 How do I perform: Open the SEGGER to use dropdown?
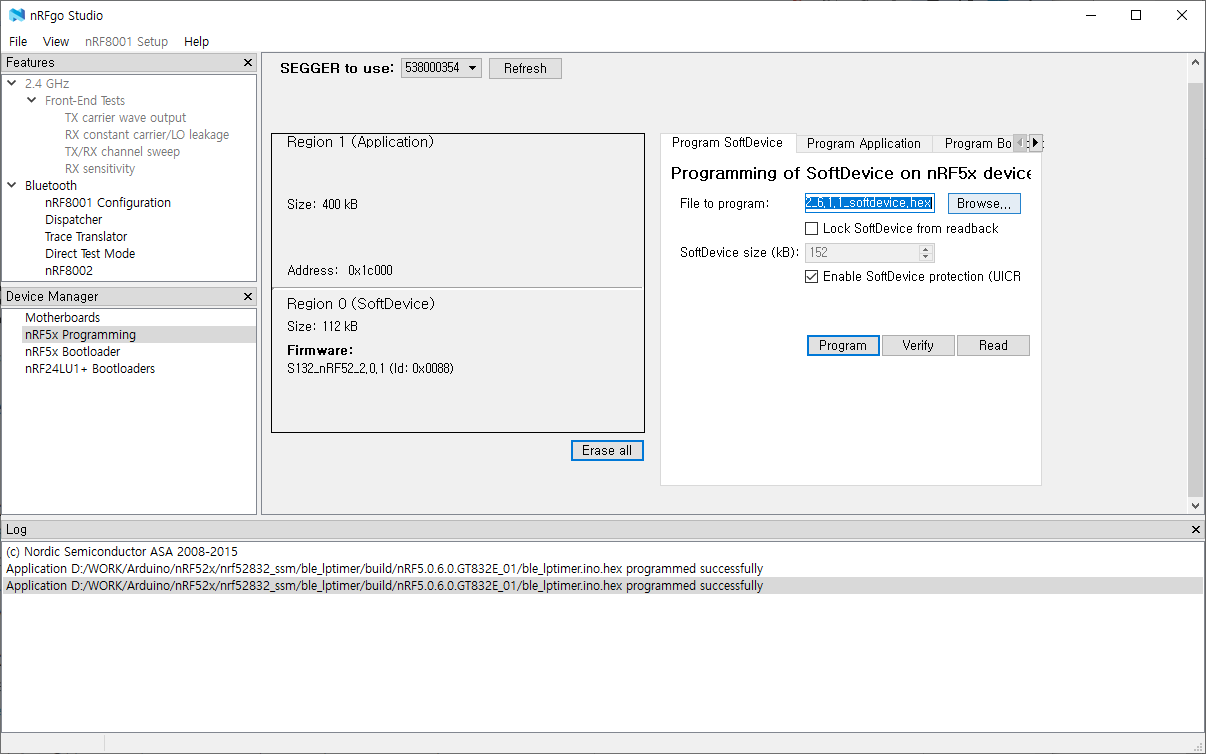441,68
